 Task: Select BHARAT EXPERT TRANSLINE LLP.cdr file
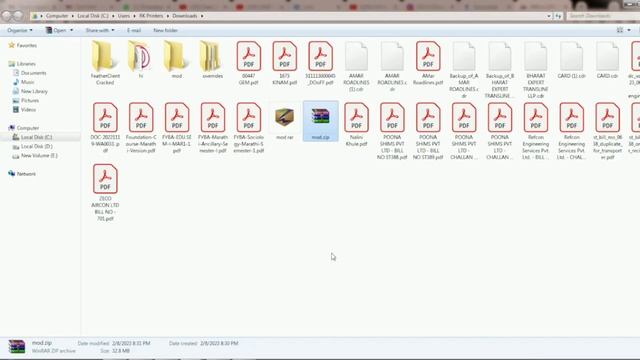[536, 69]
